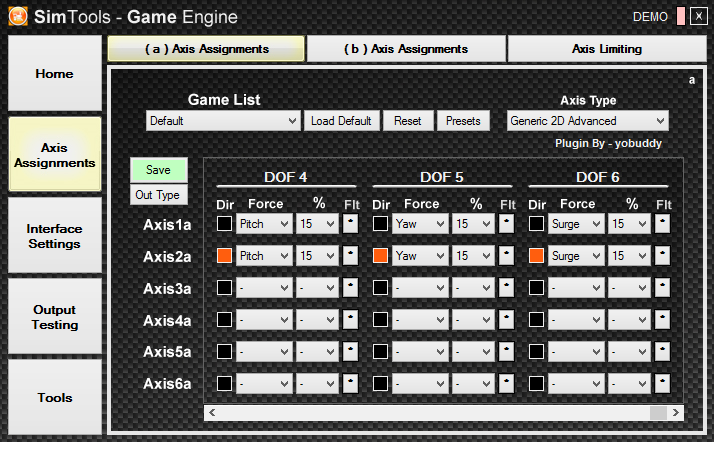Open filter button for Axis5a DOF 6
This screenshot has height=453, width=723.
click(x=662, y=352)
